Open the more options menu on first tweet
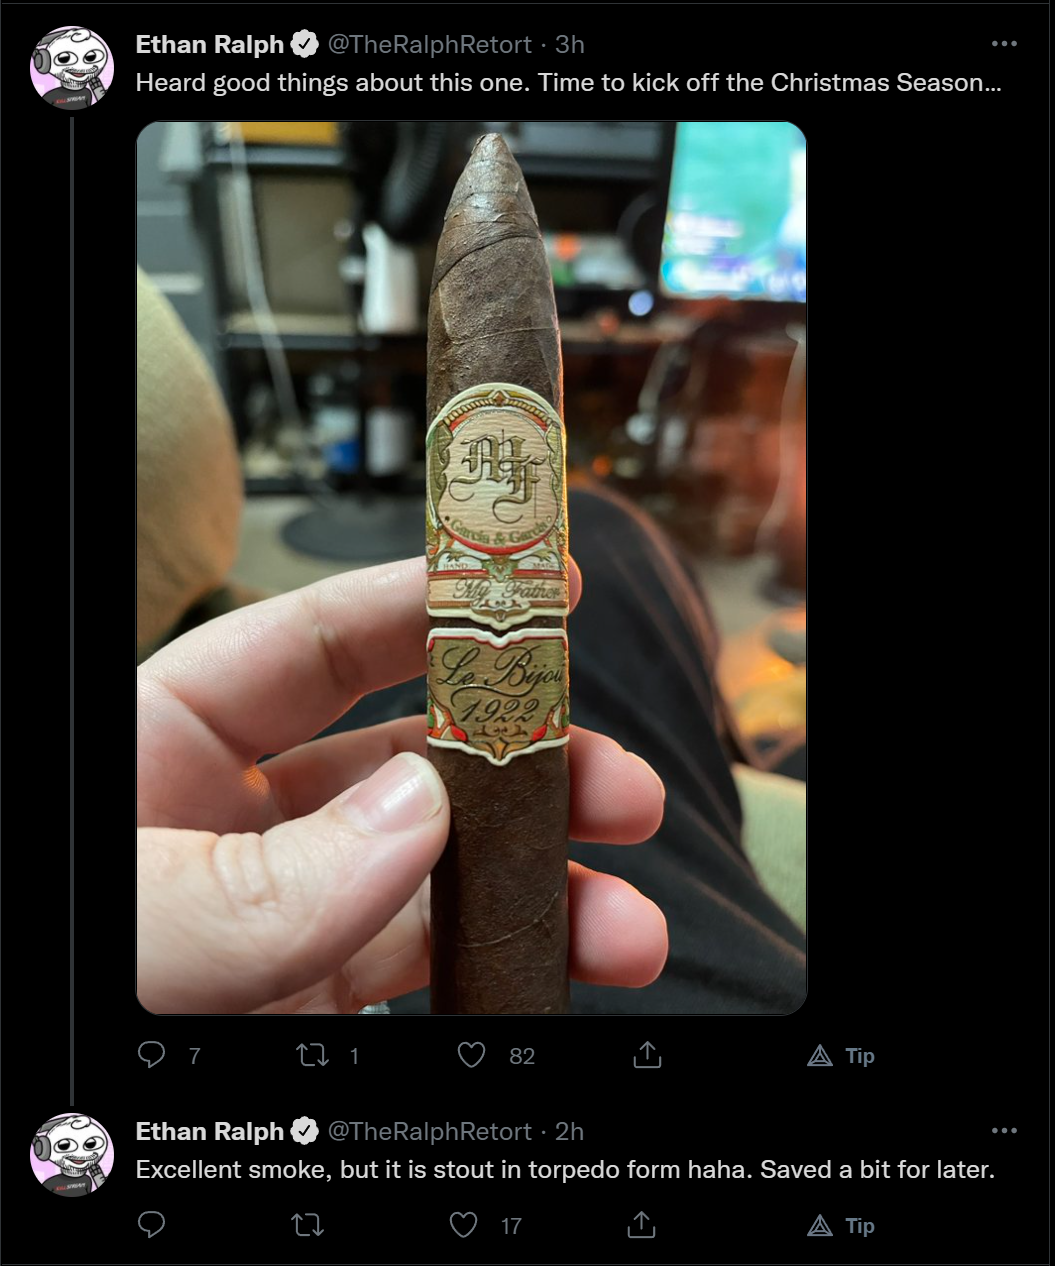Screen dimensions: 1055x1266 (x=1004, y=44)
